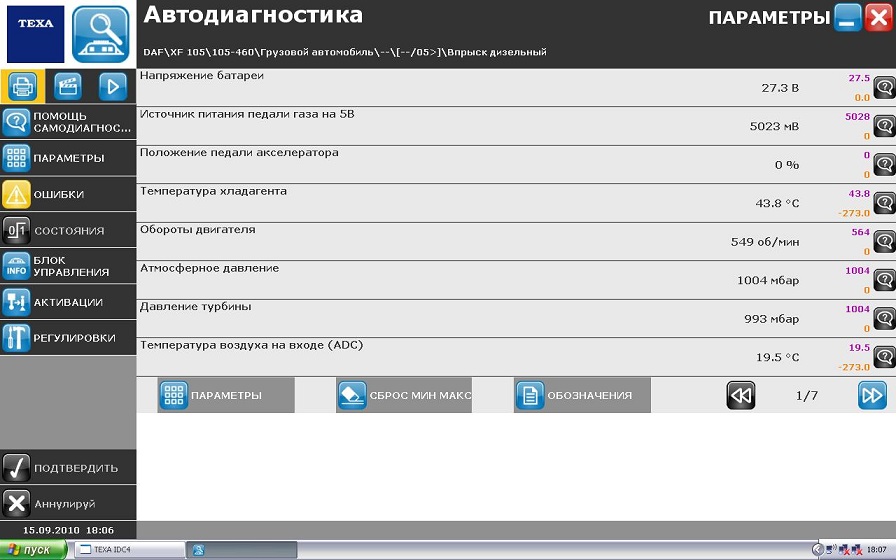The height and width of the screenshot is (560, 896).
Task: Go to next parameters page
Action: click(872, 396)
